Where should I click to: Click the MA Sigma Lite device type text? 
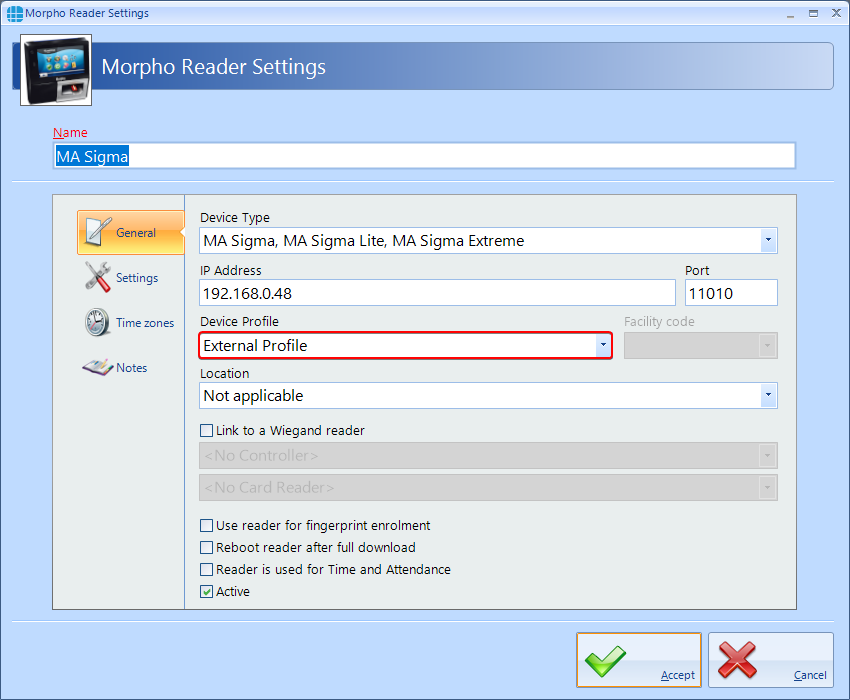click(334, 241)
